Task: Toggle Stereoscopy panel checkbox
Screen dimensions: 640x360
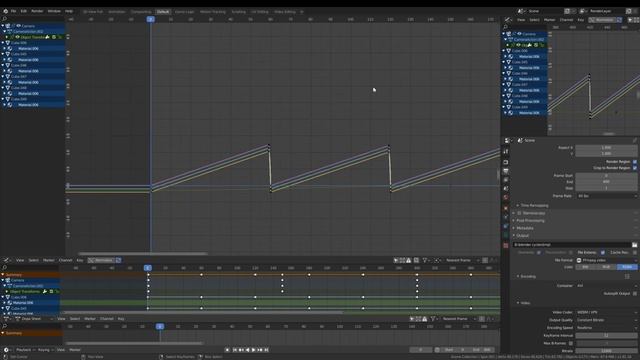Action: tap(519, 213)
